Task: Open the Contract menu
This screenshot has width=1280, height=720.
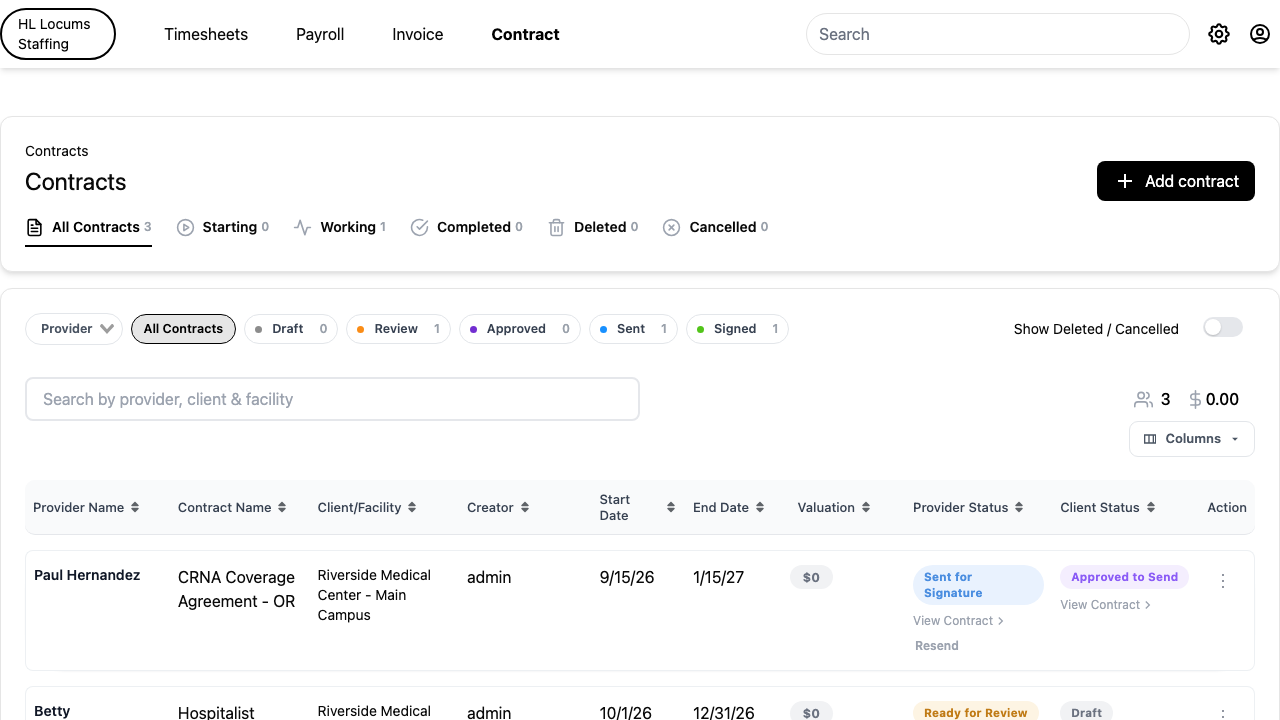Action: point(525,34)
